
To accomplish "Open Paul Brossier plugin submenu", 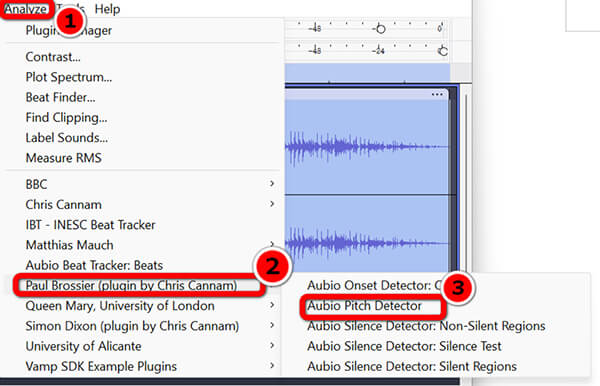I will click(142, 286).
